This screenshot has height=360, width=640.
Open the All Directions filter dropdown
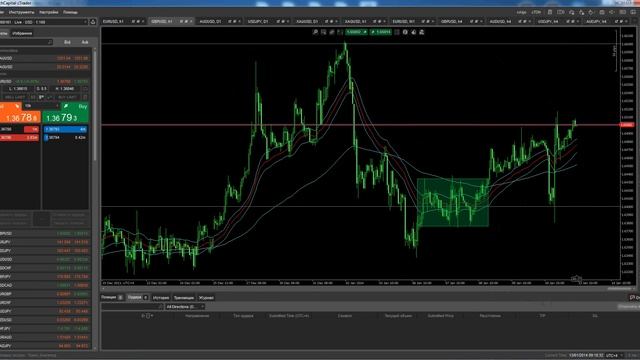point(185,307)
